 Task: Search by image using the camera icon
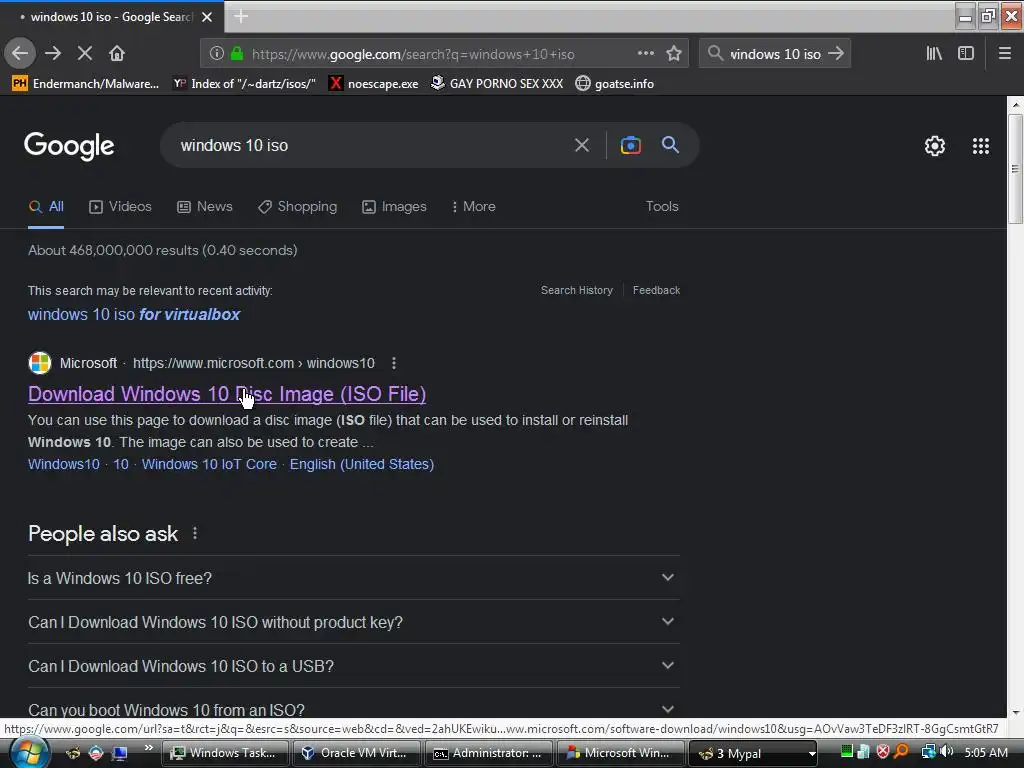[630, 145]
